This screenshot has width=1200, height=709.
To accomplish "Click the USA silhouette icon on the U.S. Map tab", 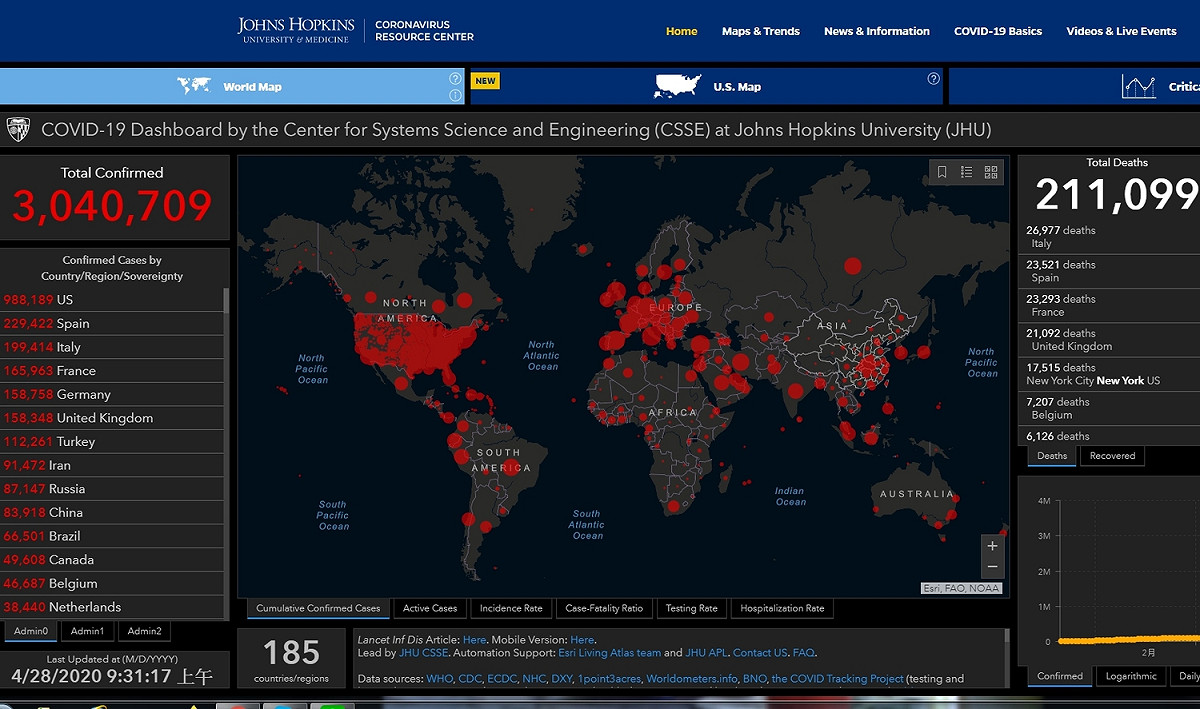I will pyautogui.click(x=677, y=87).
